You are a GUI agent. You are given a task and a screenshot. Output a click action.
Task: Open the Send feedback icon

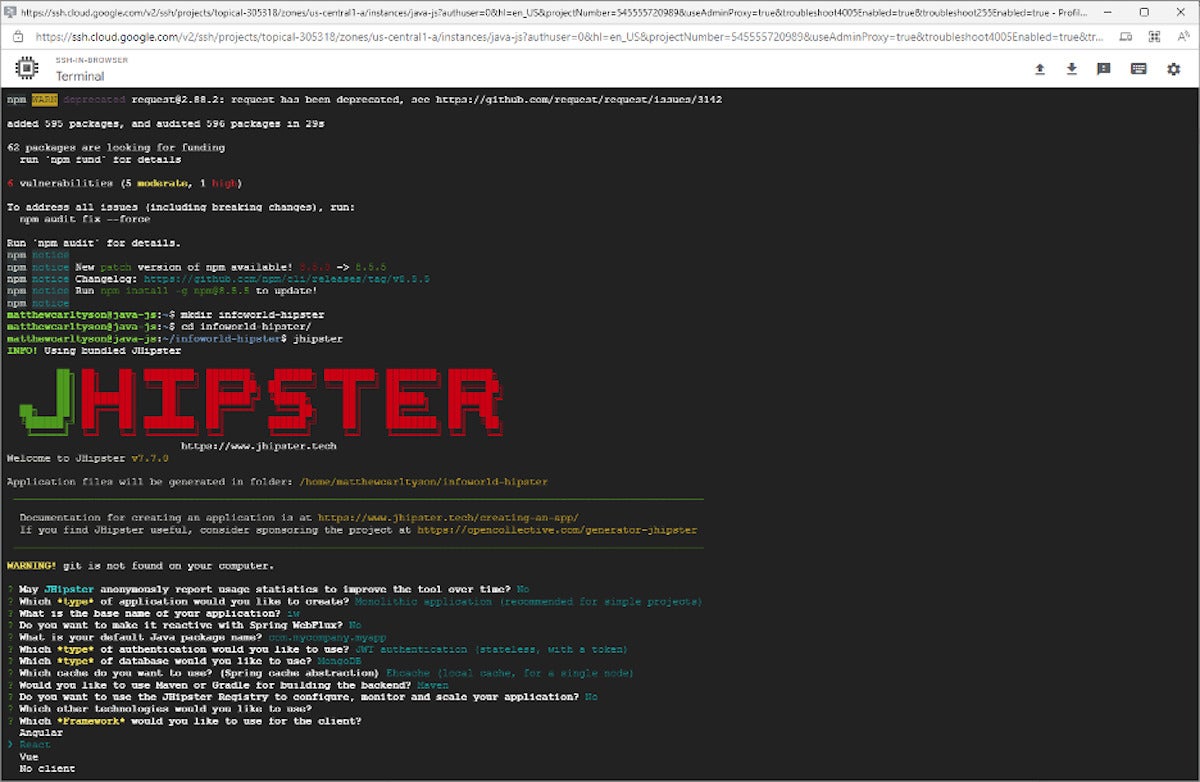[x=1104, y=69]
